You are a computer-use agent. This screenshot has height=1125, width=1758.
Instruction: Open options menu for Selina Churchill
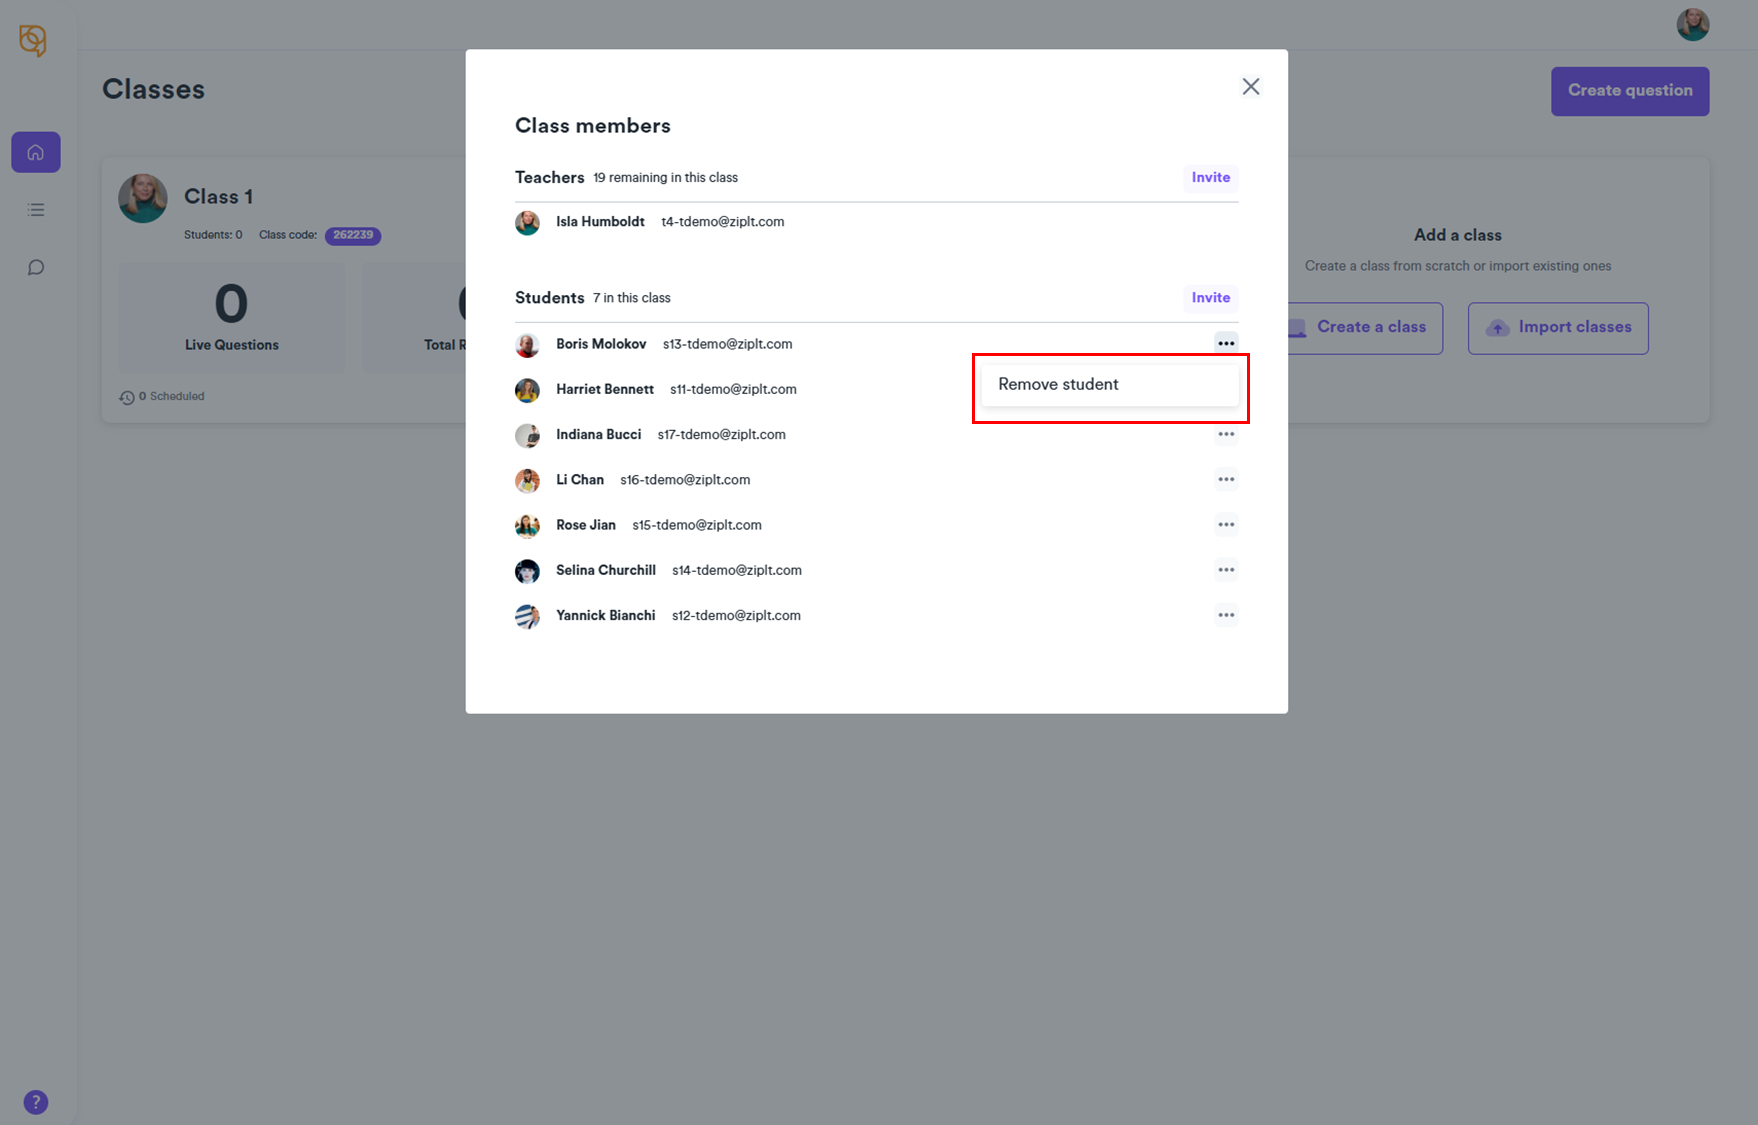[1226, 570]
